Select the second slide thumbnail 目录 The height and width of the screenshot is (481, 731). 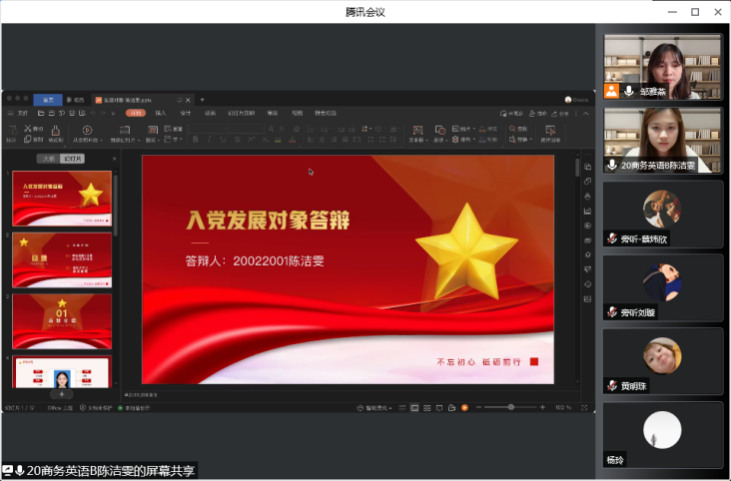point(61,260)
